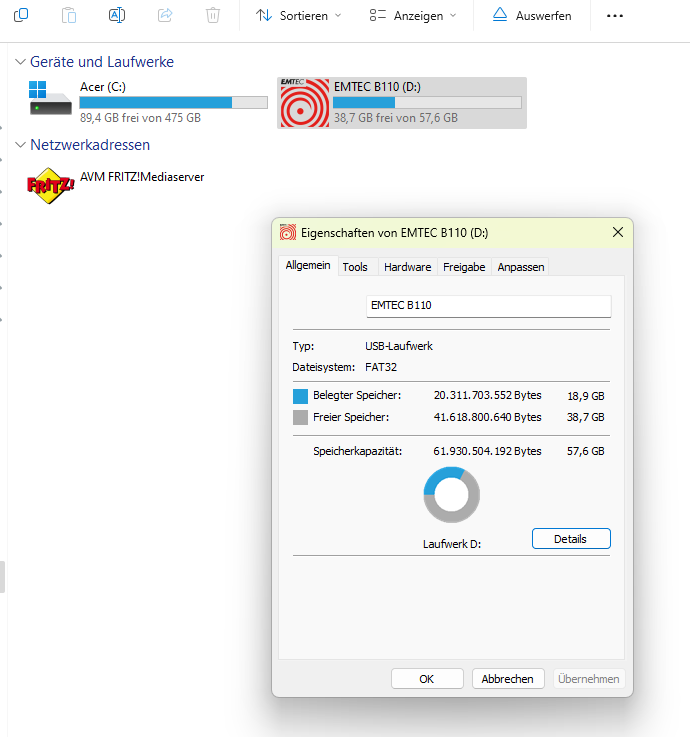Click the Details button
The width and height of the screenshot is (690, 737).
pos(571,539)
